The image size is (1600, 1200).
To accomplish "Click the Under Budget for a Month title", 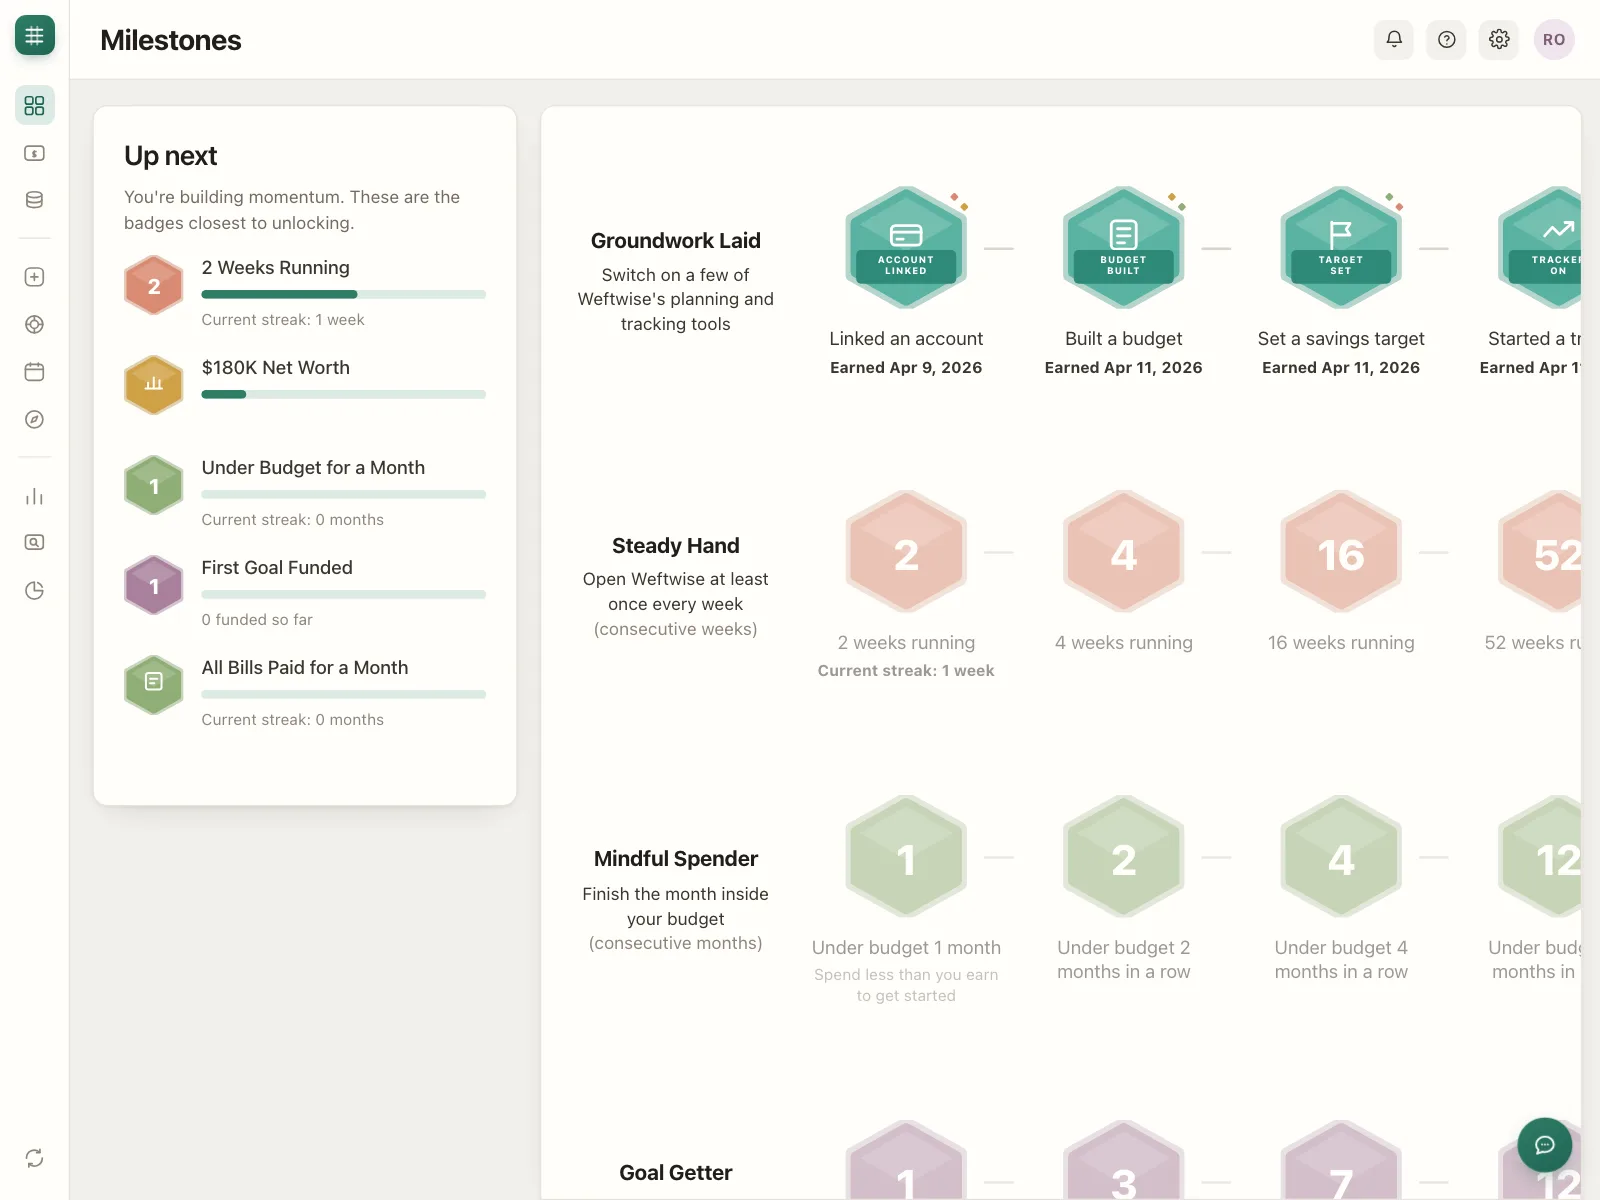I will 313,468.
